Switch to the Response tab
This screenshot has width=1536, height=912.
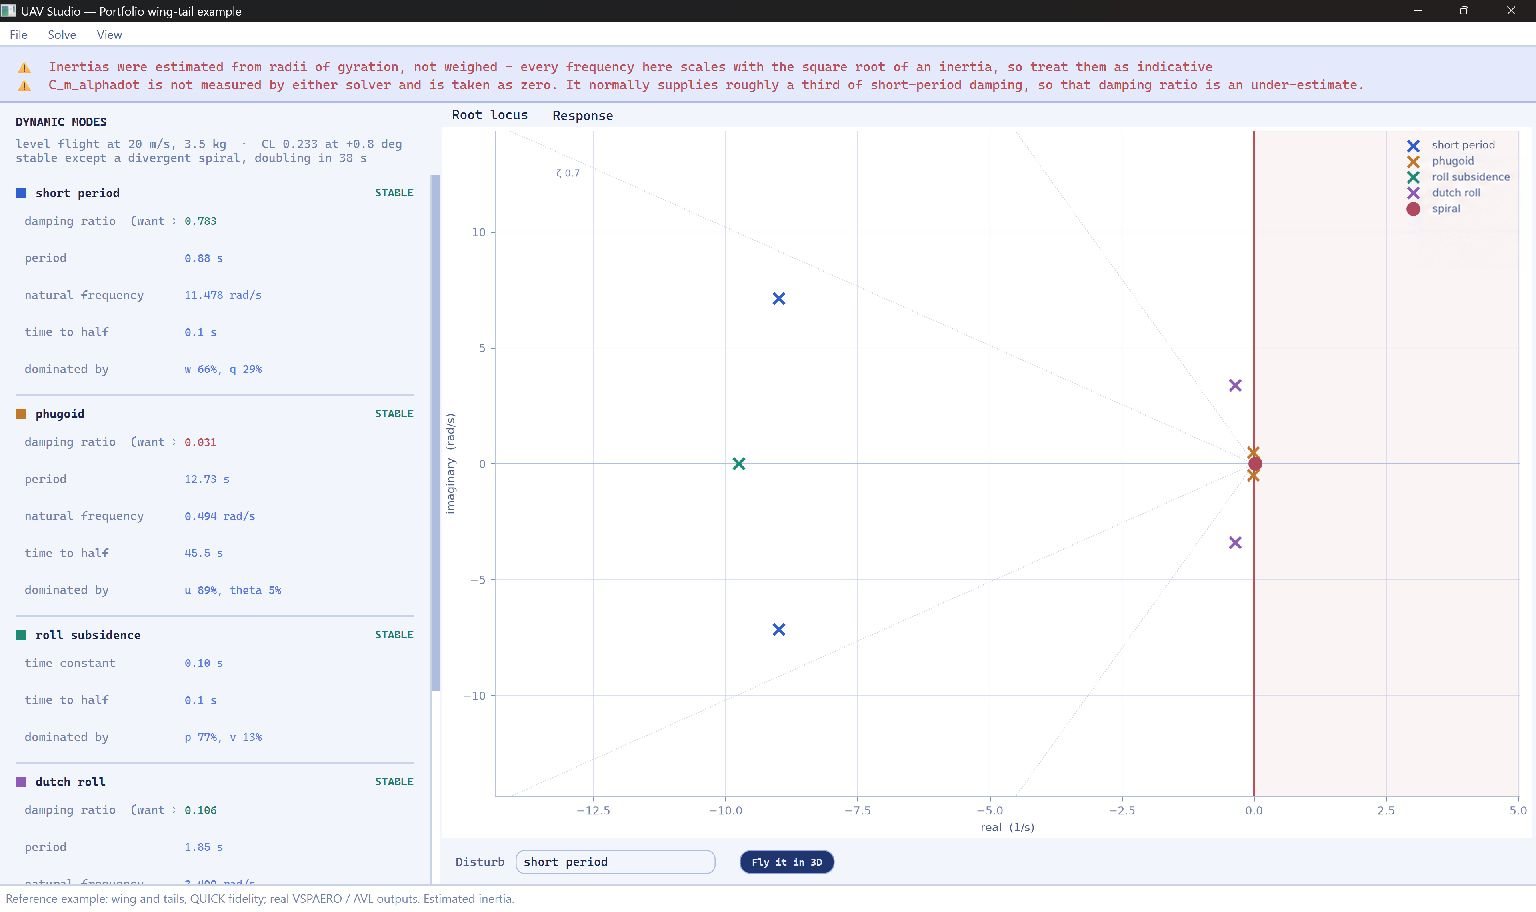pos(583,116)
